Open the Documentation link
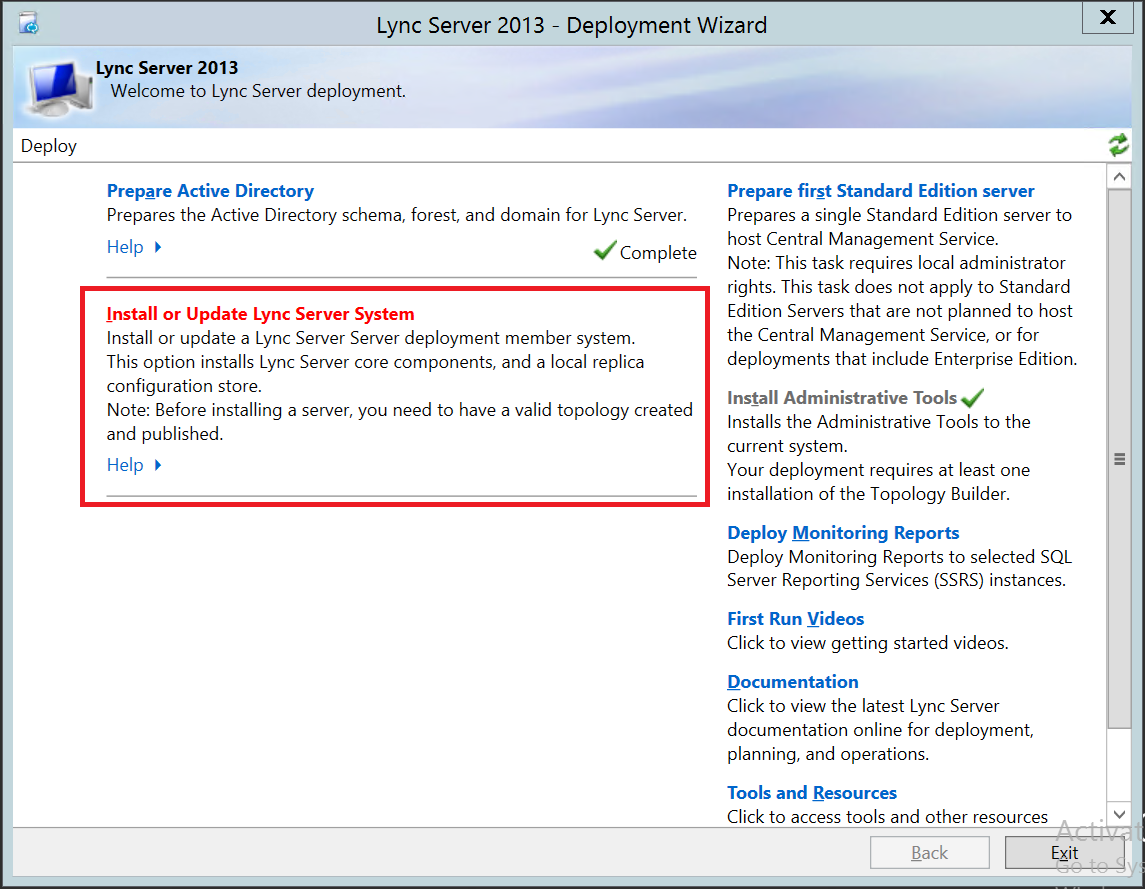 tap(793, 682)
